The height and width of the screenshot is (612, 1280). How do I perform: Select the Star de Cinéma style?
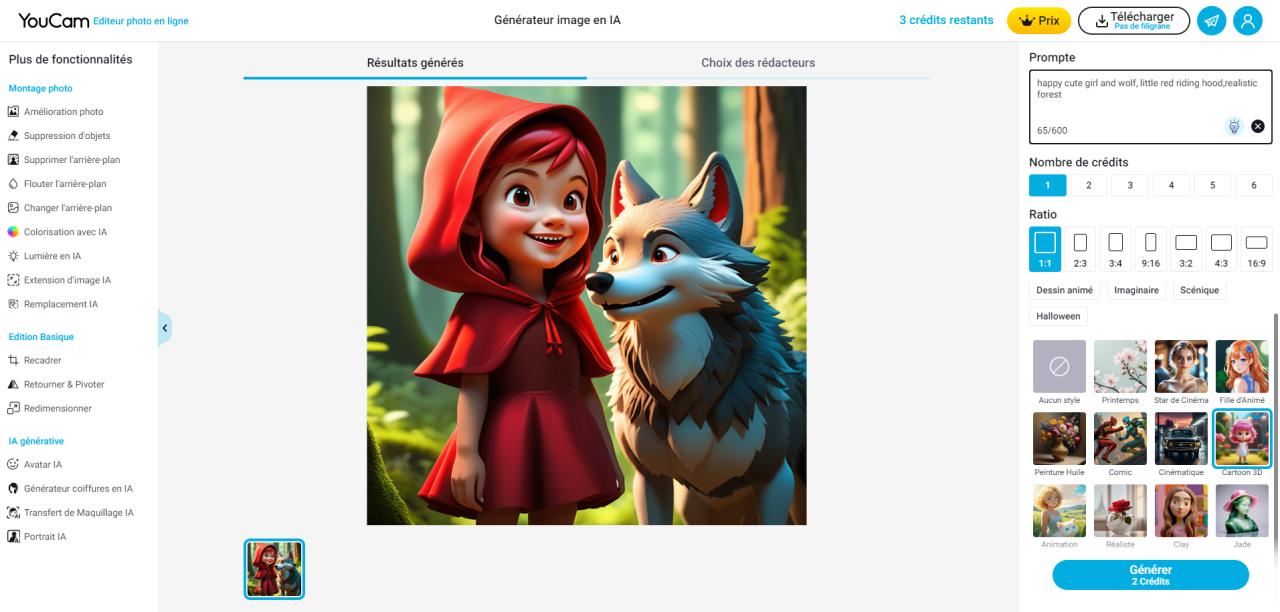click(1181, 366)
